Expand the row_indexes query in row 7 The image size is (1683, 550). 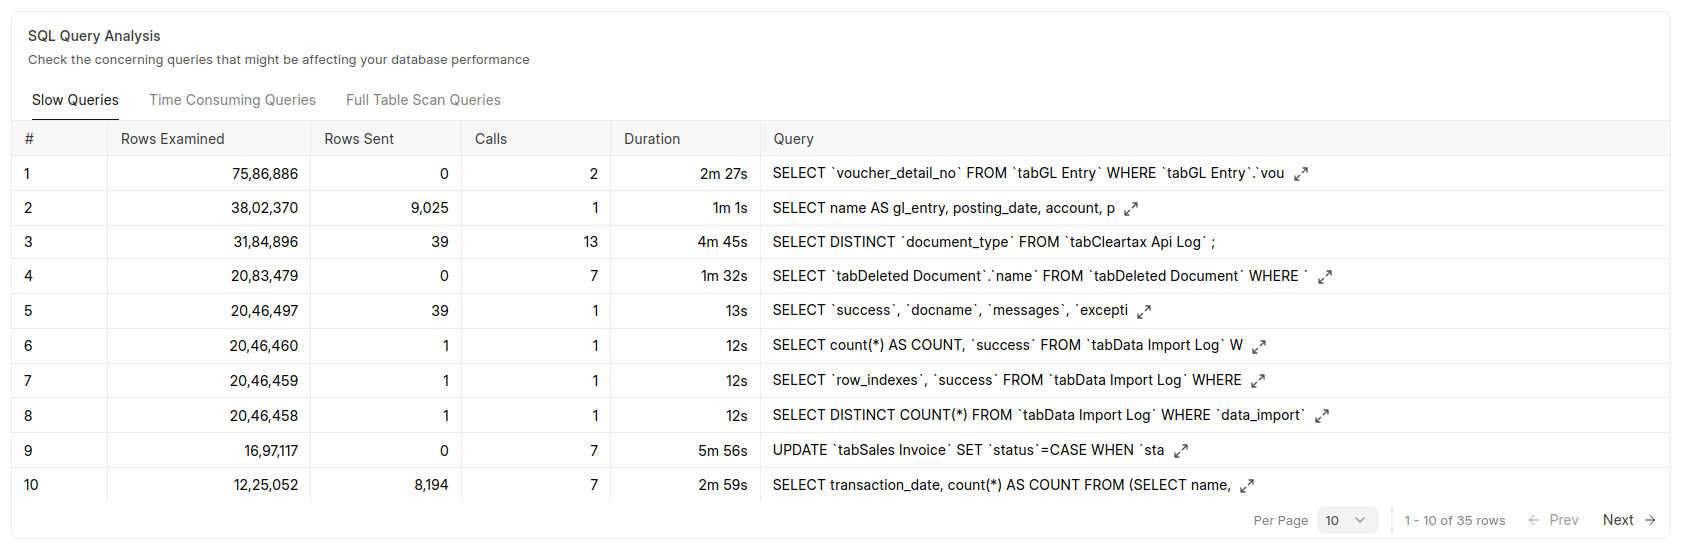click(1258, 381)
